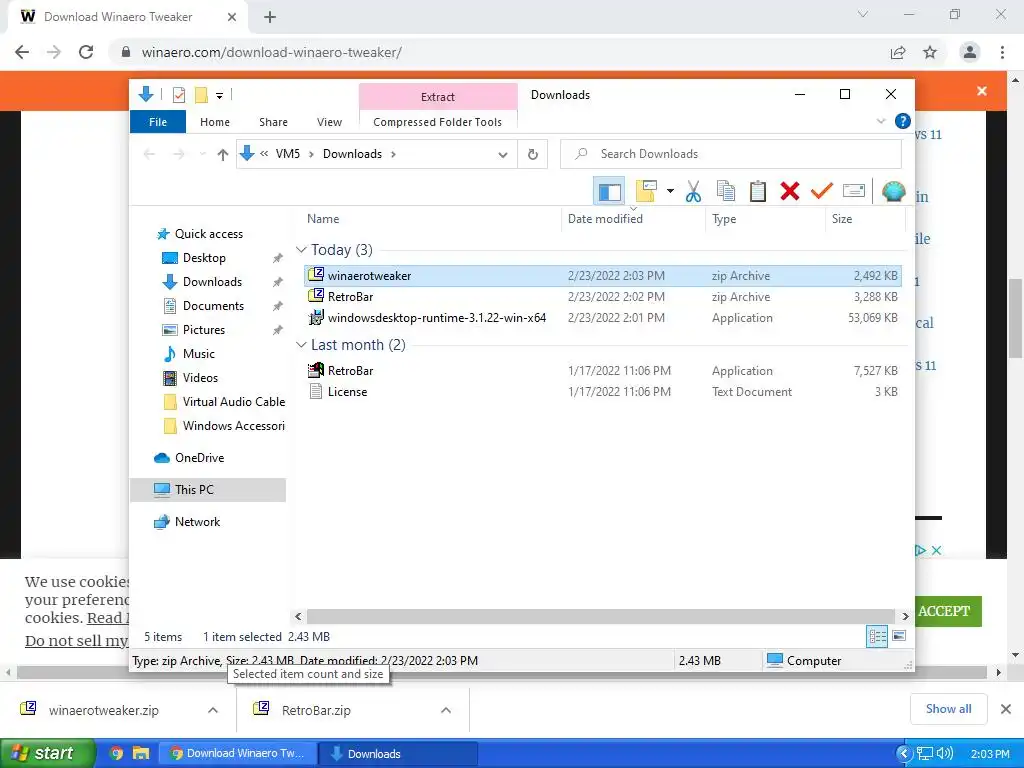This screenshot has height=768, width=1024.
Task: Select the RetroBar Application file
Action: click(x=602, y=371)
